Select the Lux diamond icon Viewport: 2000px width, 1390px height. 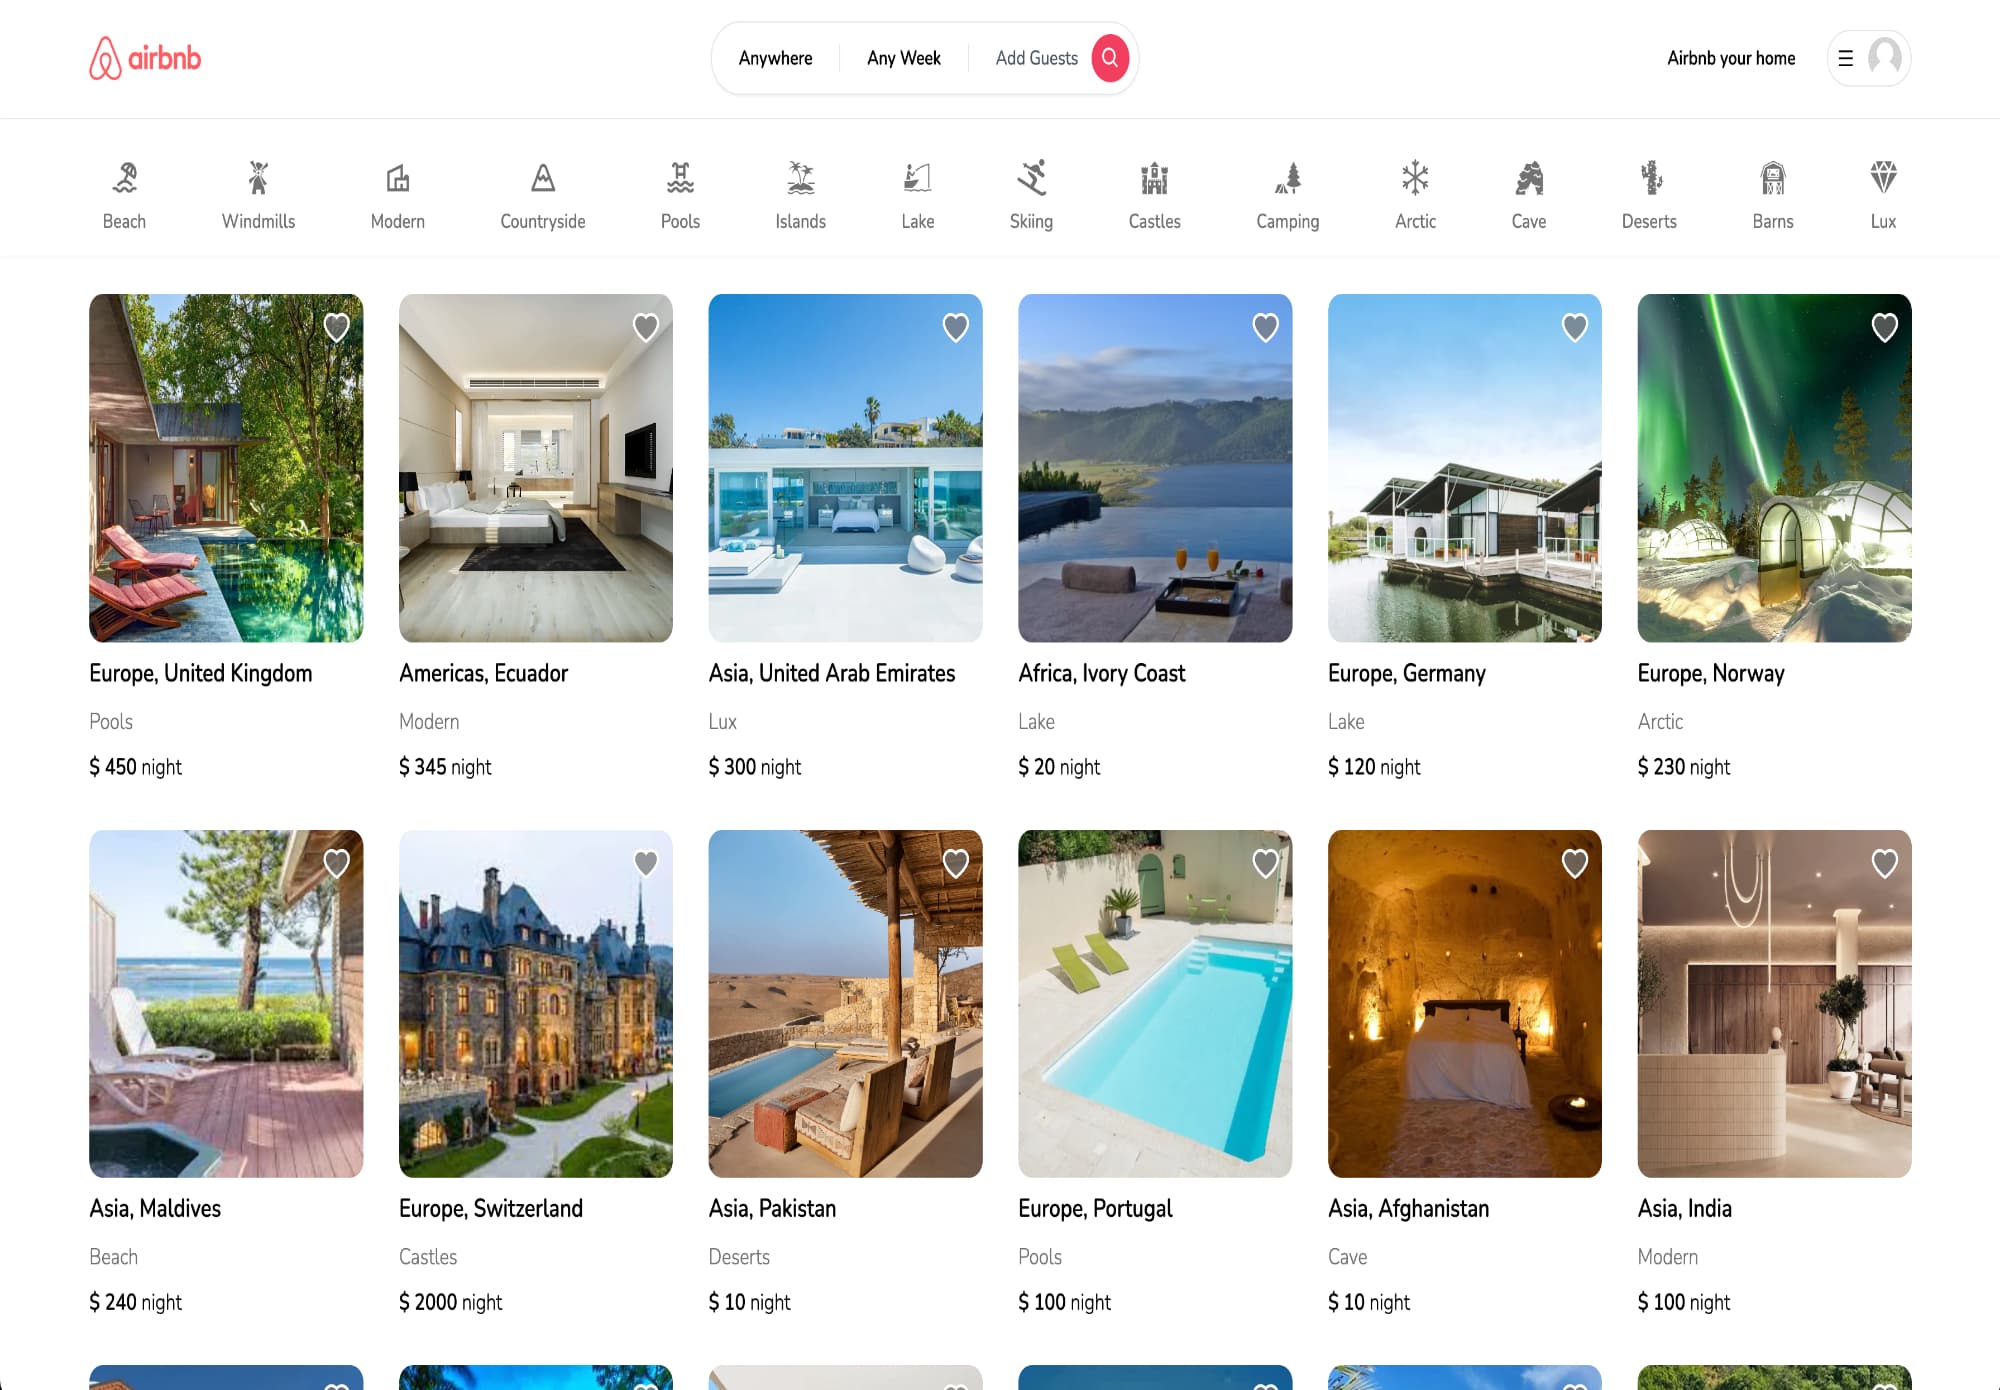1882,178
